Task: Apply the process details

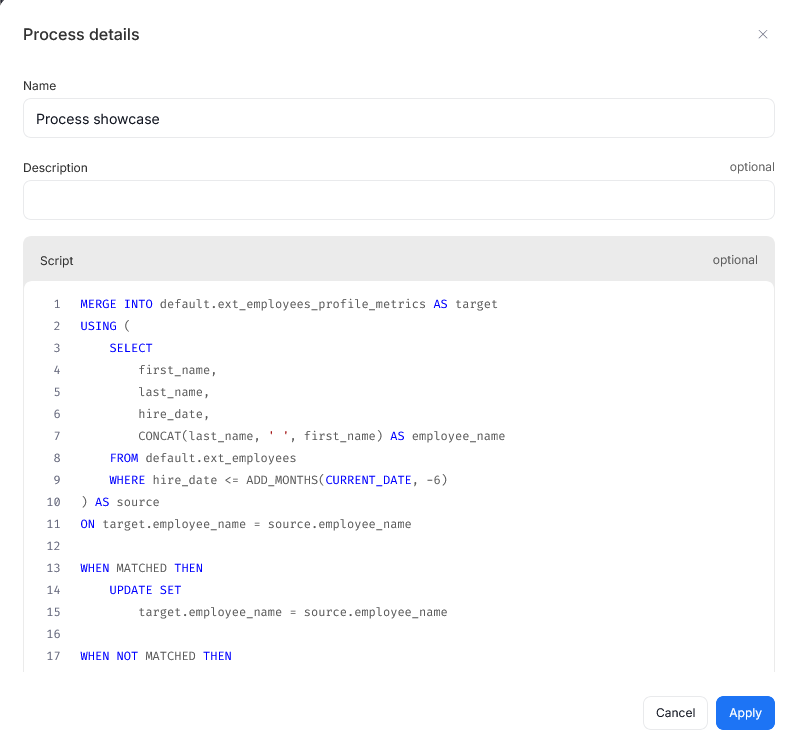Action: pyautogui.click(x=745, y=713)
